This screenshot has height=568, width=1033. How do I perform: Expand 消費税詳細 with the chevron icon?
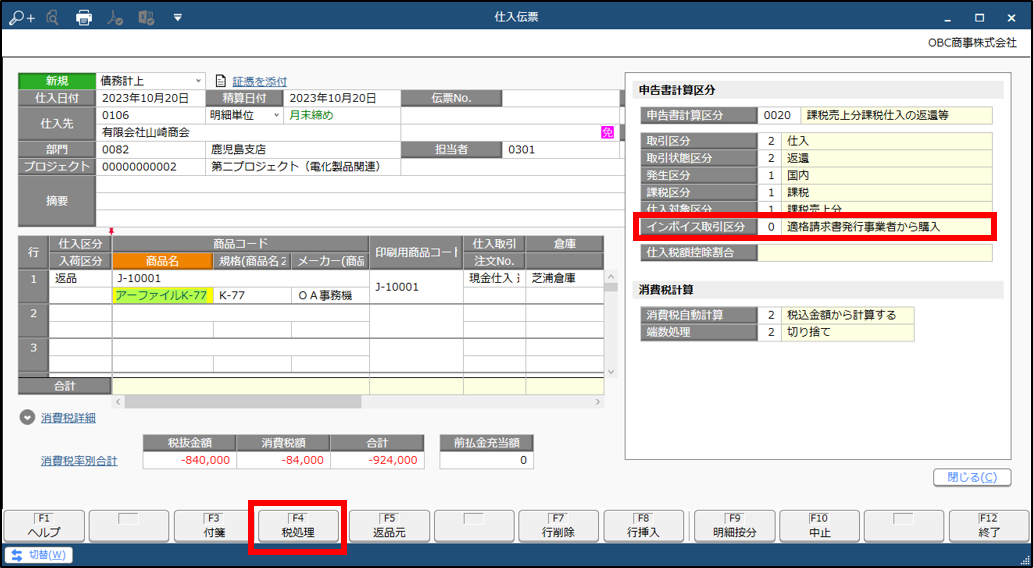click(27, 417)
